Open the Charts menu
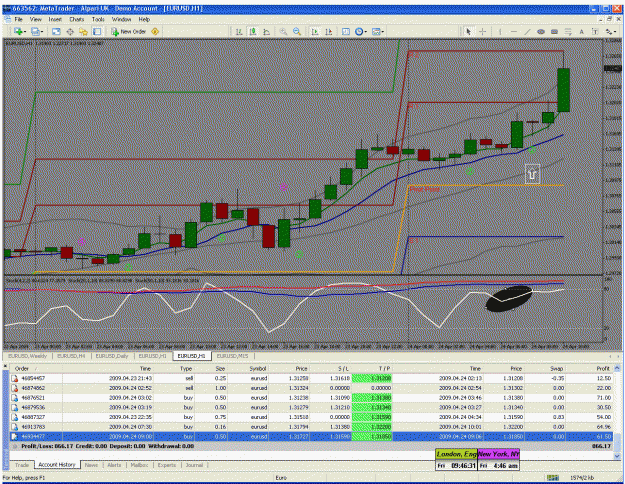 (77, 19)
